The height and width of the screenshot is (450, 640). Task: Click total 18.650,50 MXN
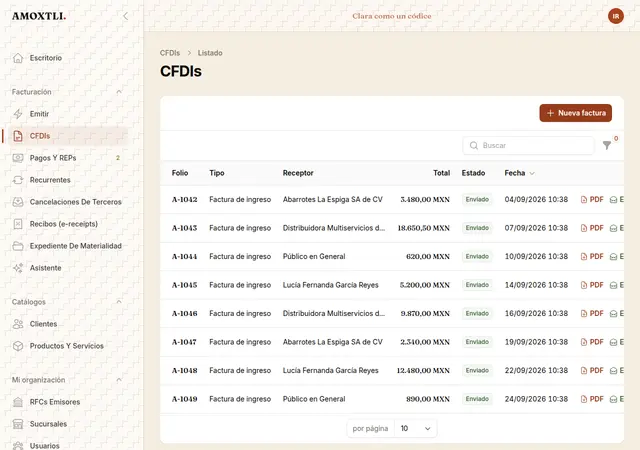click(424, 228)
